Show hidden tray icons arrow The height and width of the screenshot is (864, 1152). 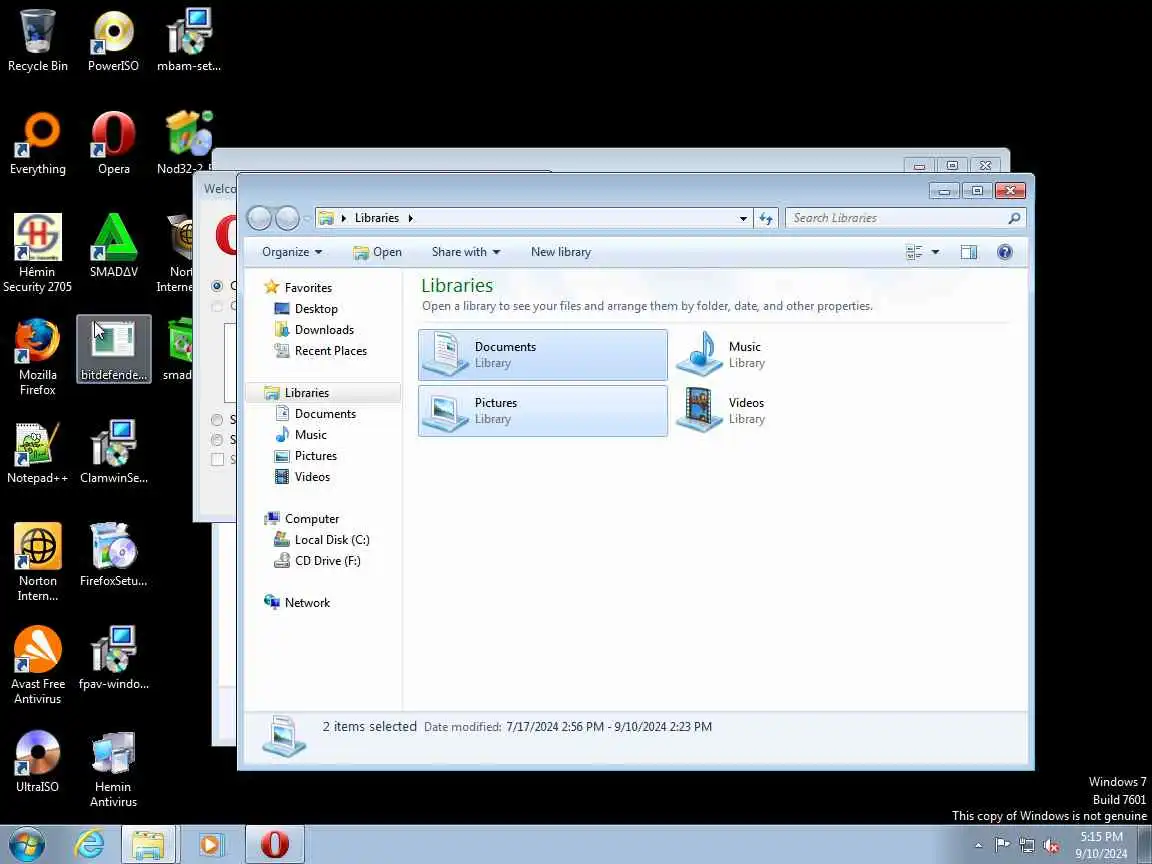pos(978,845)
